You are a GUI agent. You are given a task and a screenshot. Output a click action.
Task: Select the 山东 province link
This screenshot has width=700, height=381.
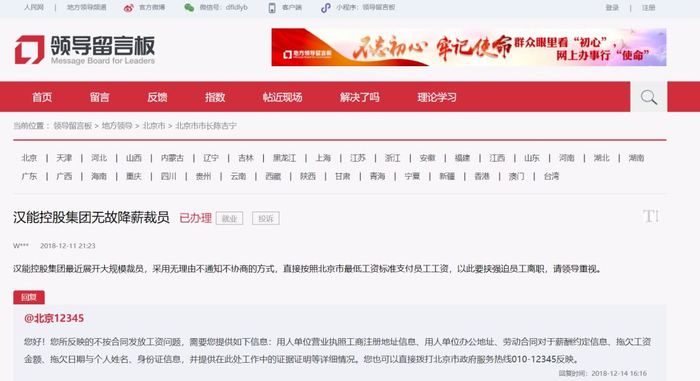(532, 158)
